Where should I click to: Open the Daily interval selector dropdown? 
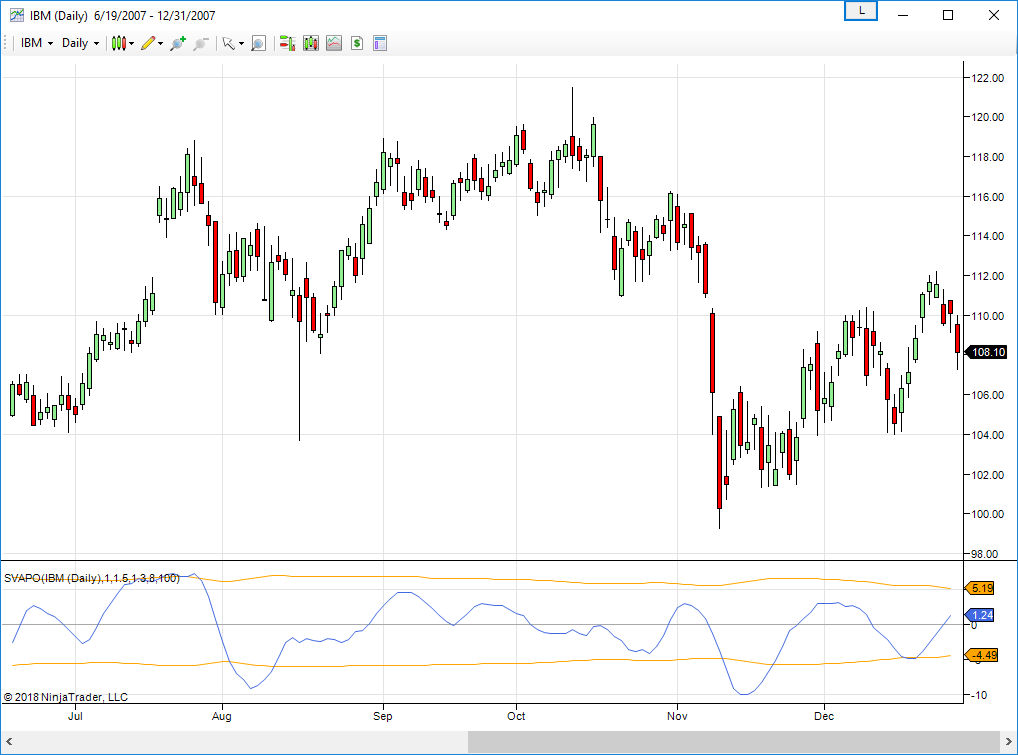[81, 43]
